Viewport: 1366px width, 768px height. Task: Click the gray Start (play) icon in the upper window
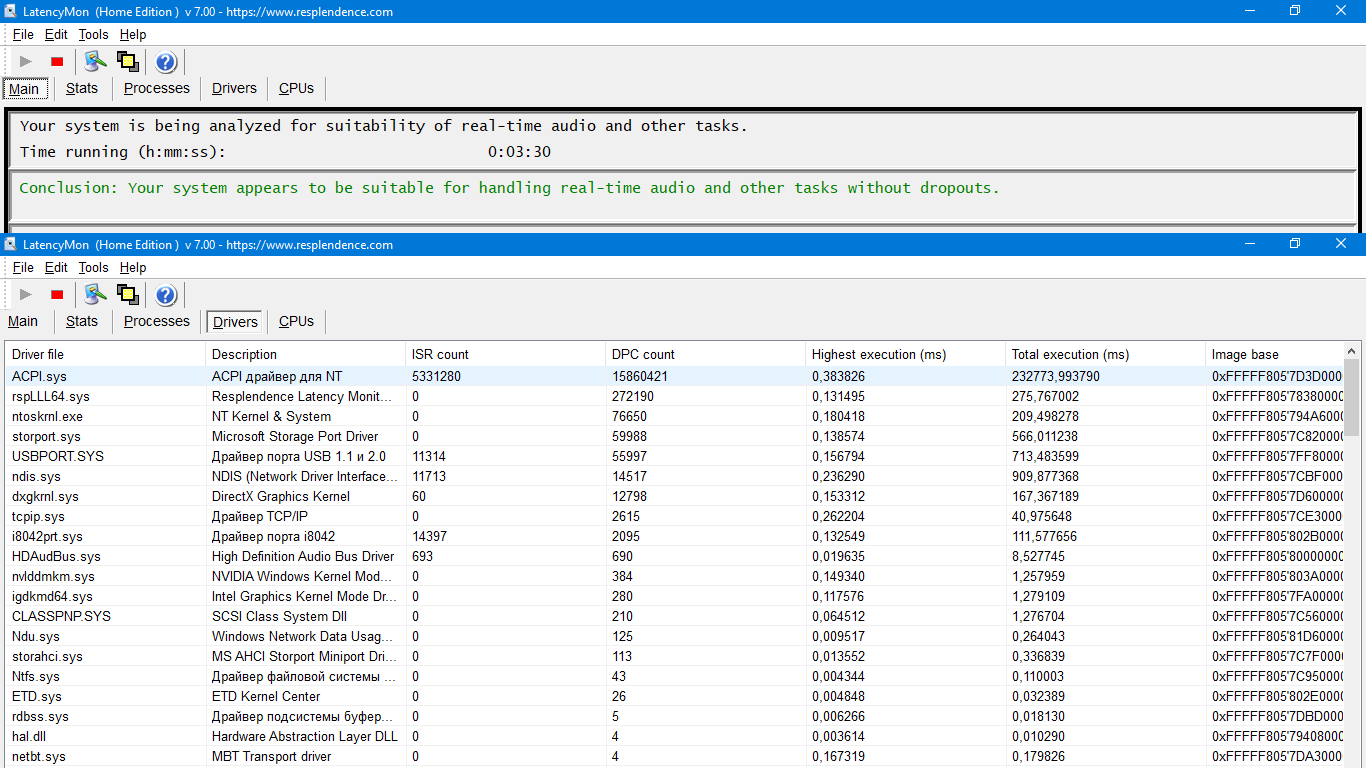(x=26, y=62)
